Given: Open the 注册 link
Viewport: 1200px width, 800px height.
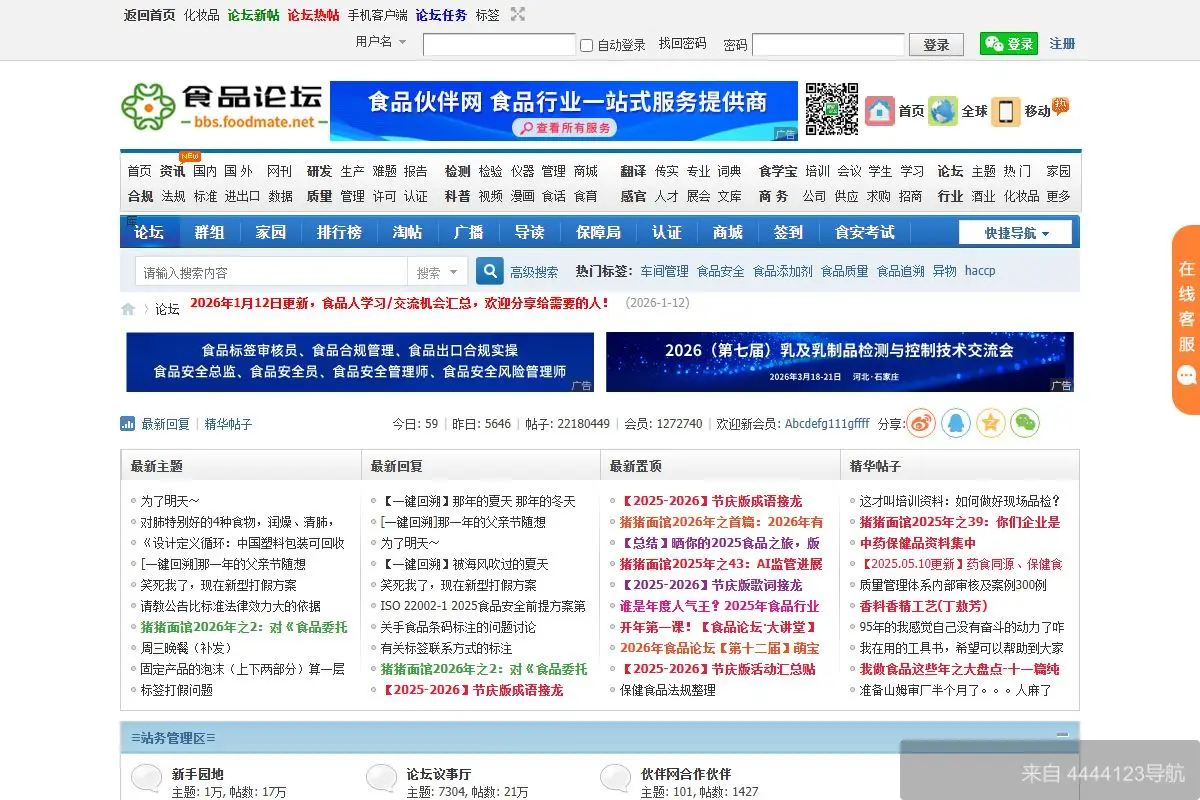Looking at the screenshot, I should coord(1062,44).
